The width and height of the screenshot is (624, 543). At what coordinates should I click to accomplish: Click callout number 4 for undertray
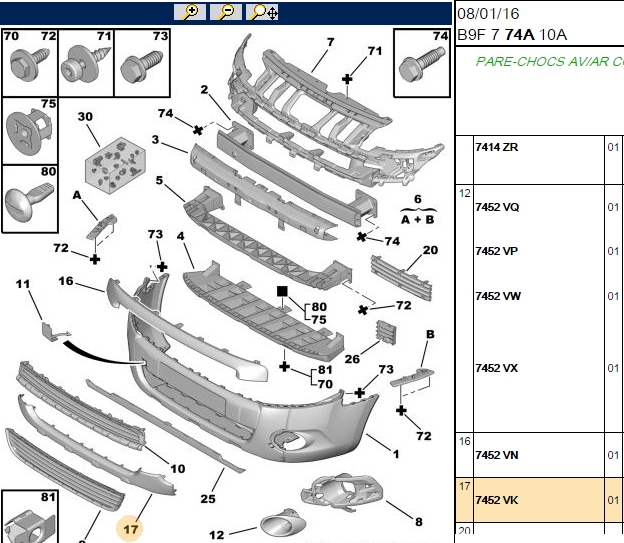click(181, 236)
